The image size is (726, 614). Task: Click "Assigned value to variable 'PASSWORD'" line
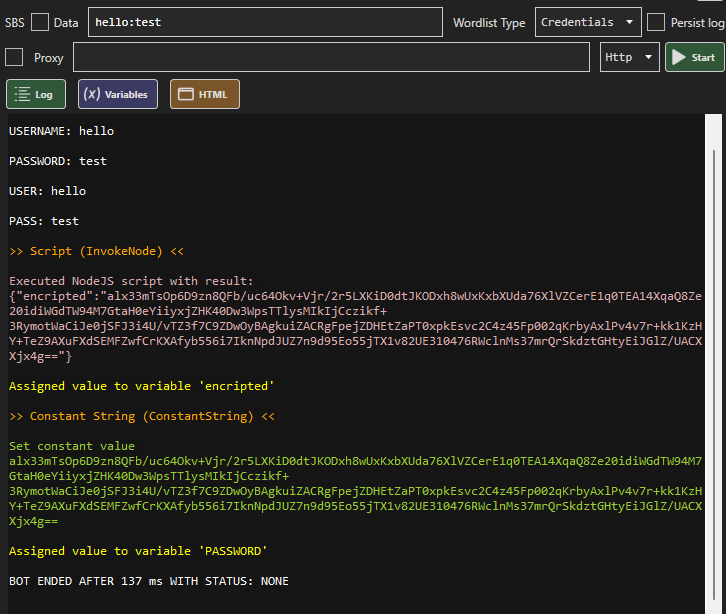coord(138,551)
